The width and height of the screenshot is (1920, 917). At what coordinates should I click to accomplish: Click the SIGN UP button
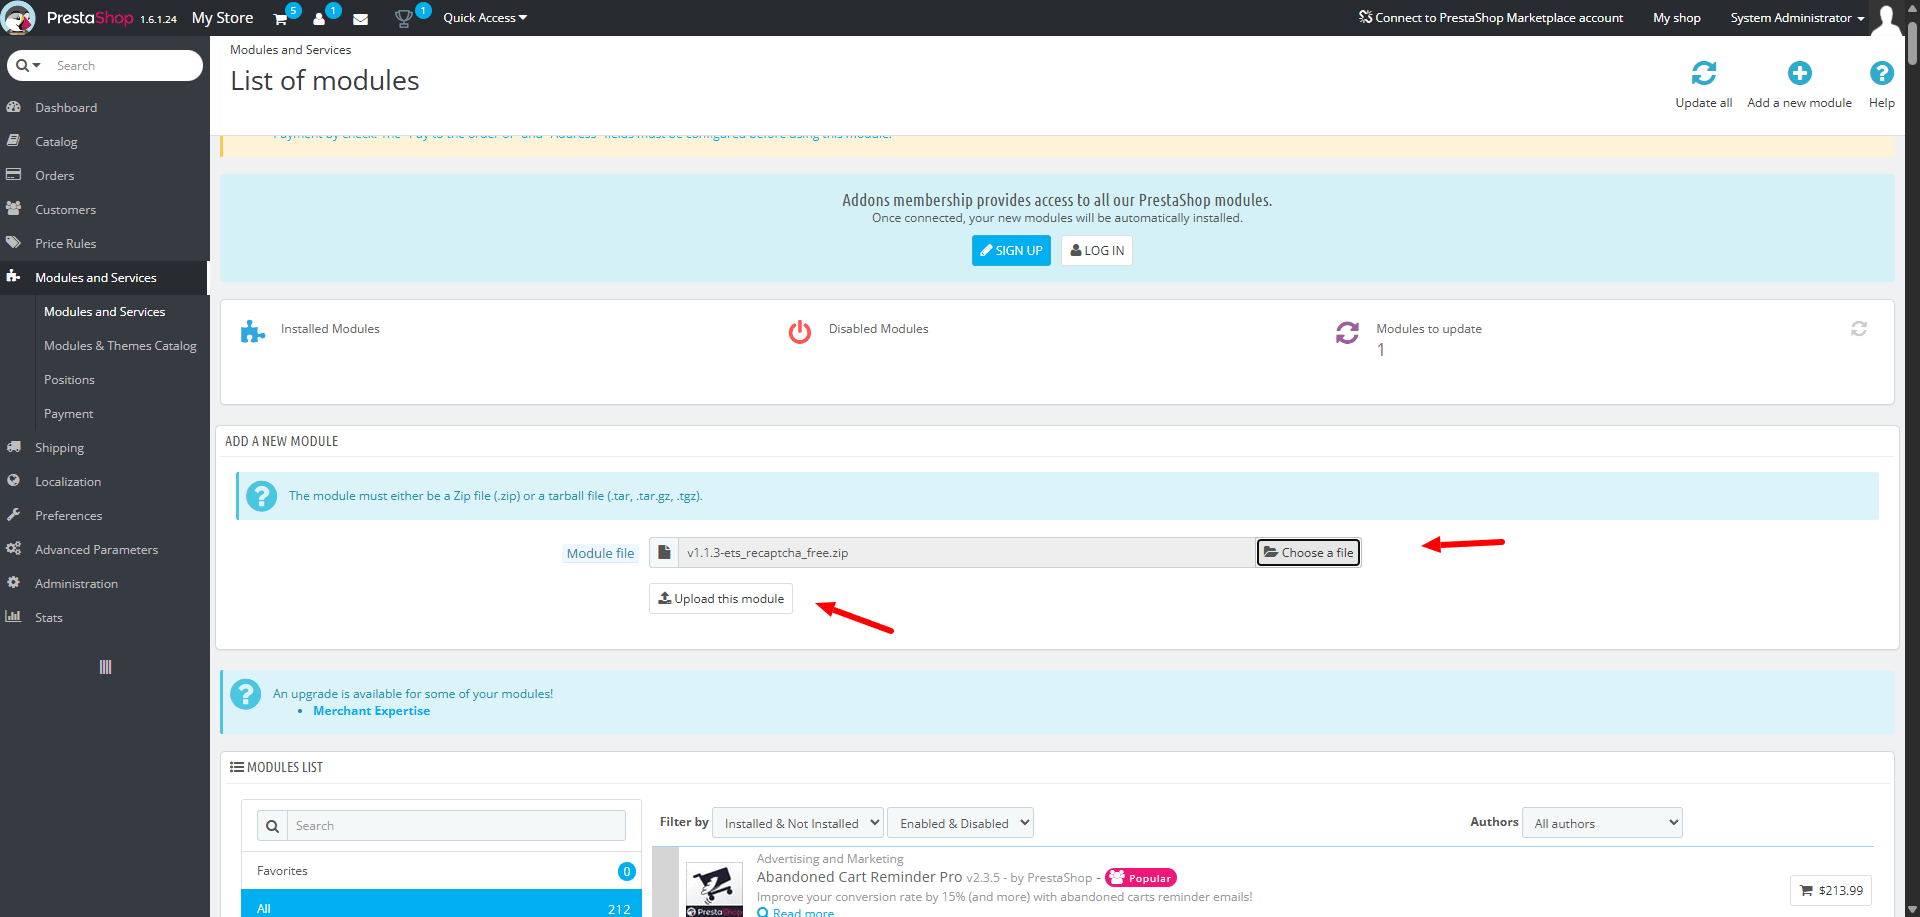(1011, 251)
